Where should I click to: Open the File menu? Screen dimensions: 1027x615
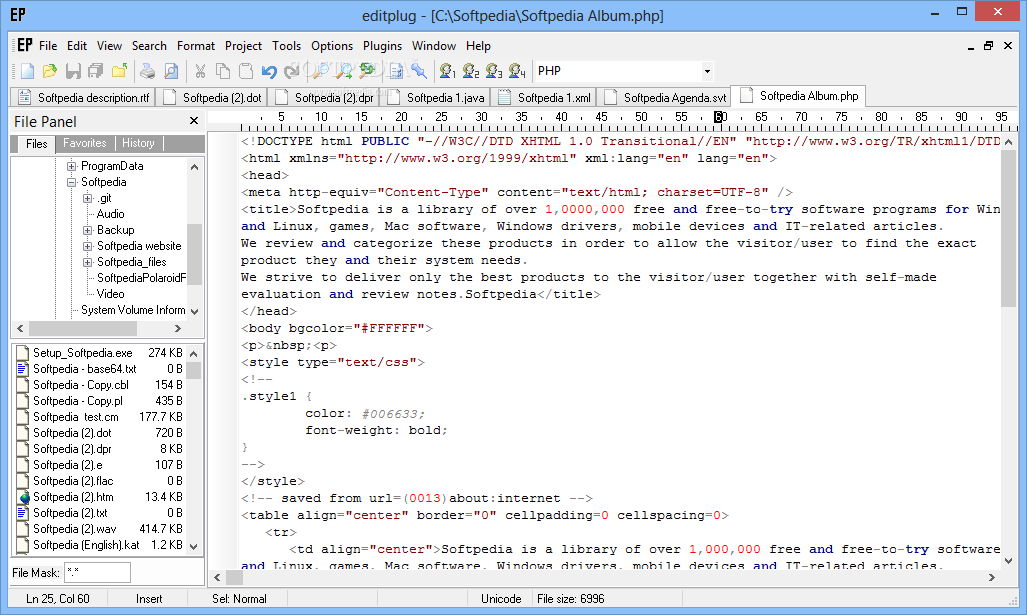point(48,46)
